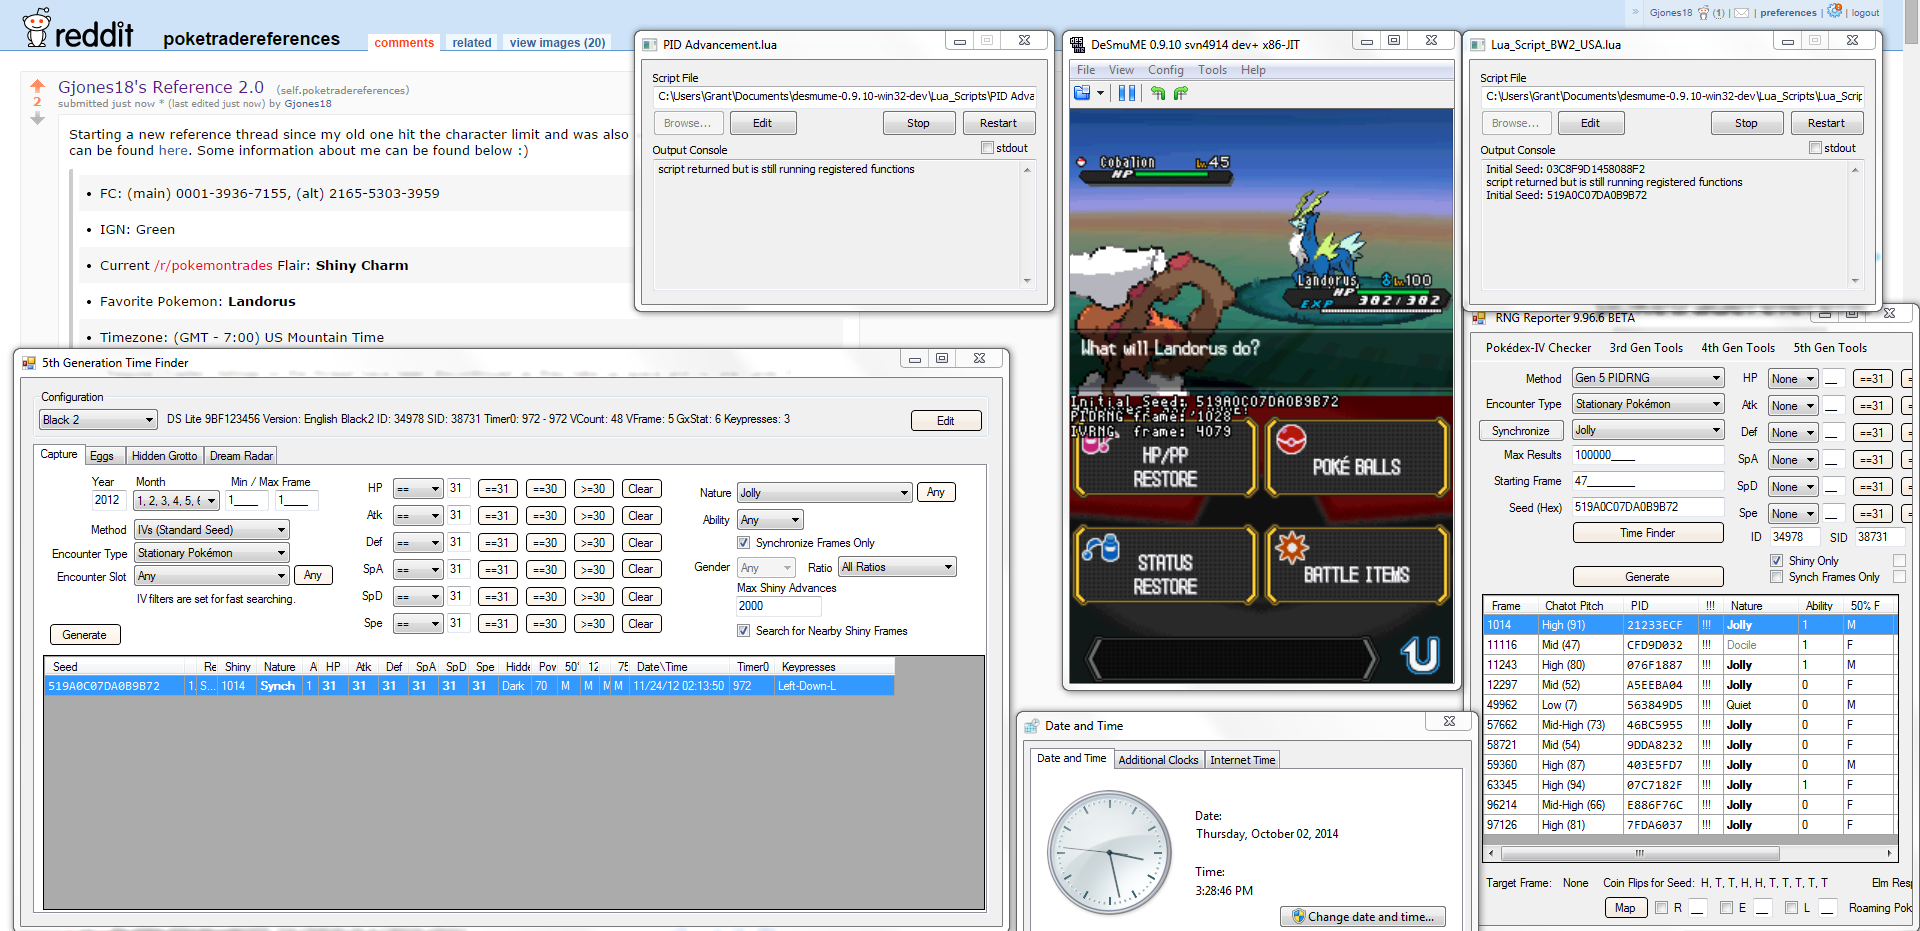The image size is (1920, 931).
Task: Restart the Lua_Script_BW2_USA script
Action: (1826, 123)
